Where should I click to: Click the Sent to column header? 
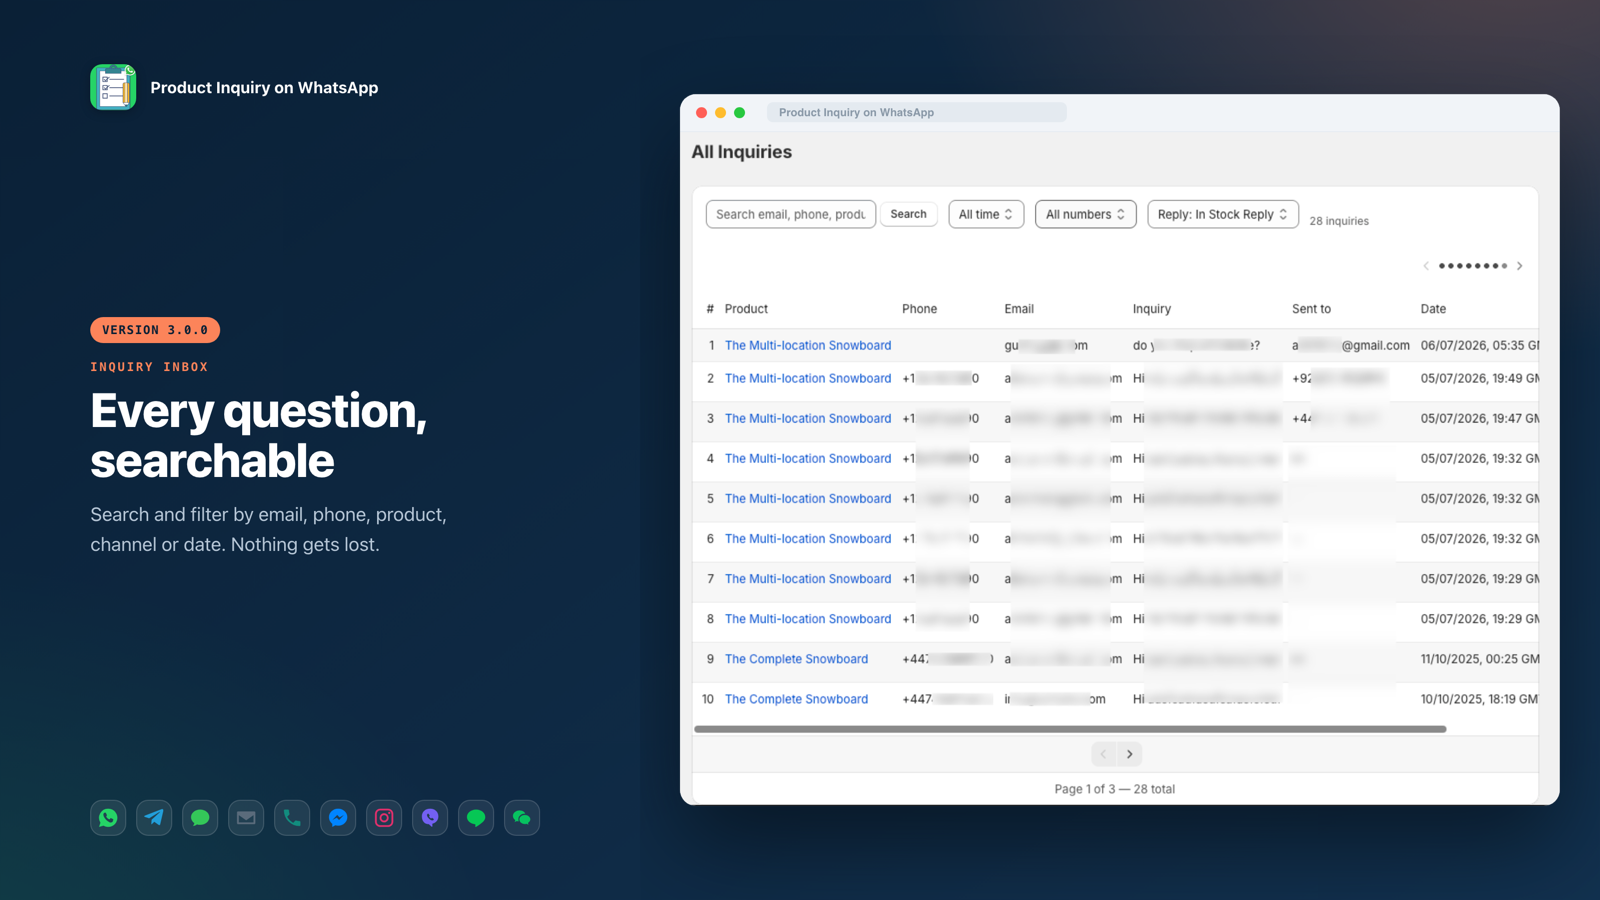(1311, 309)
